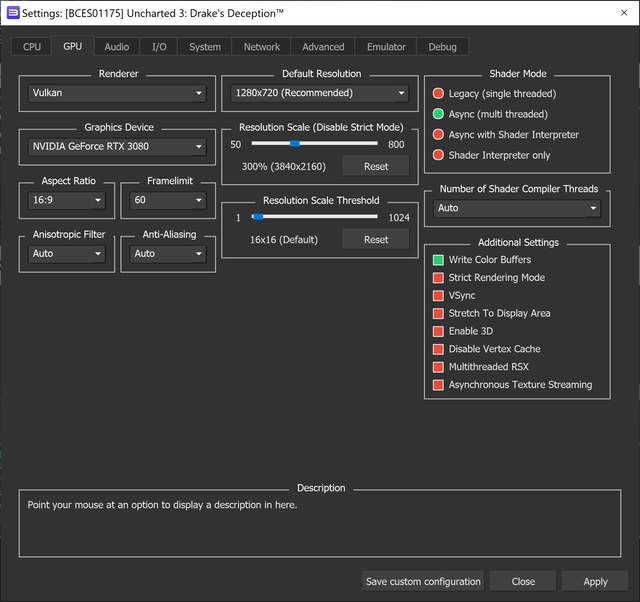Expand the Aspect Ratio dropdown

coord(67,200)
